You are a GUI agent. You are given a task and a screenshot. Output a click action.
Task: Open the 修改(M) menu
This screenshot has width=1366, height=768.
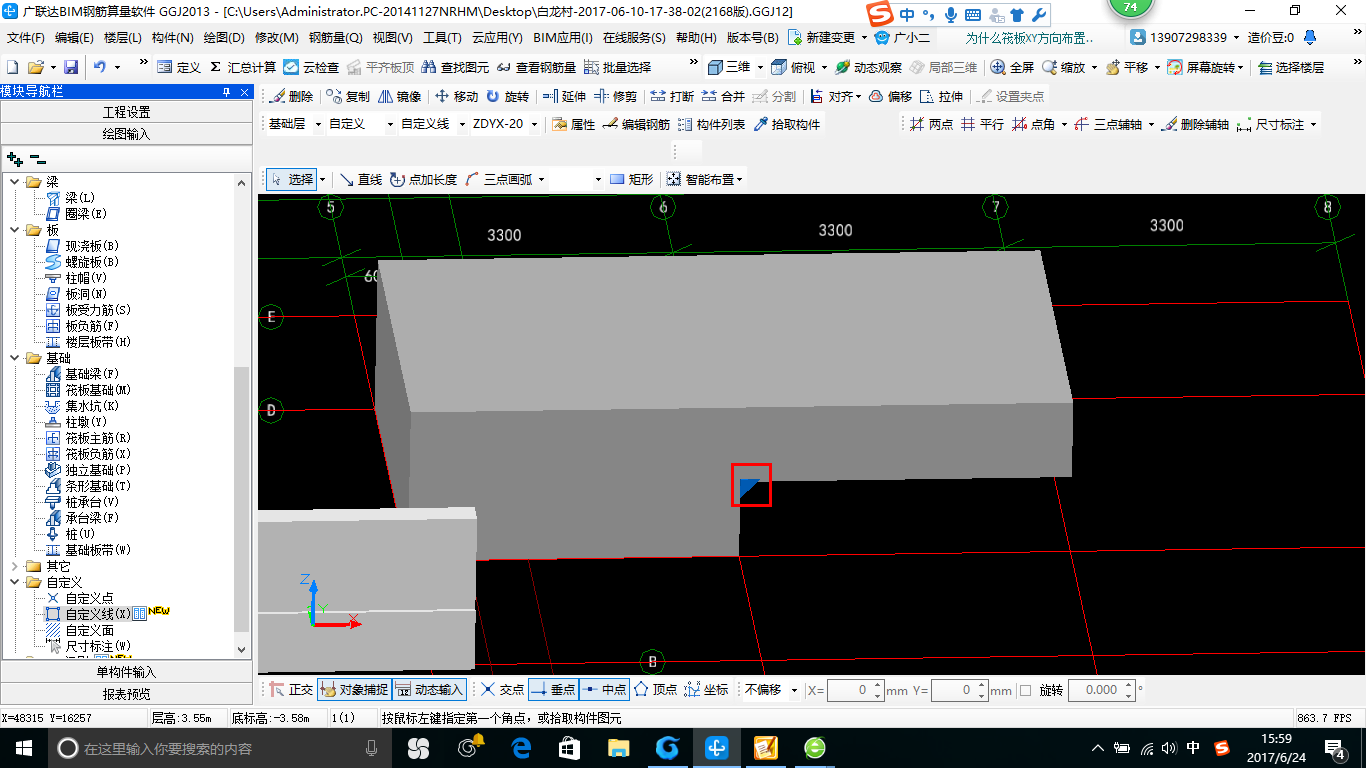click(x=277, y=38)
